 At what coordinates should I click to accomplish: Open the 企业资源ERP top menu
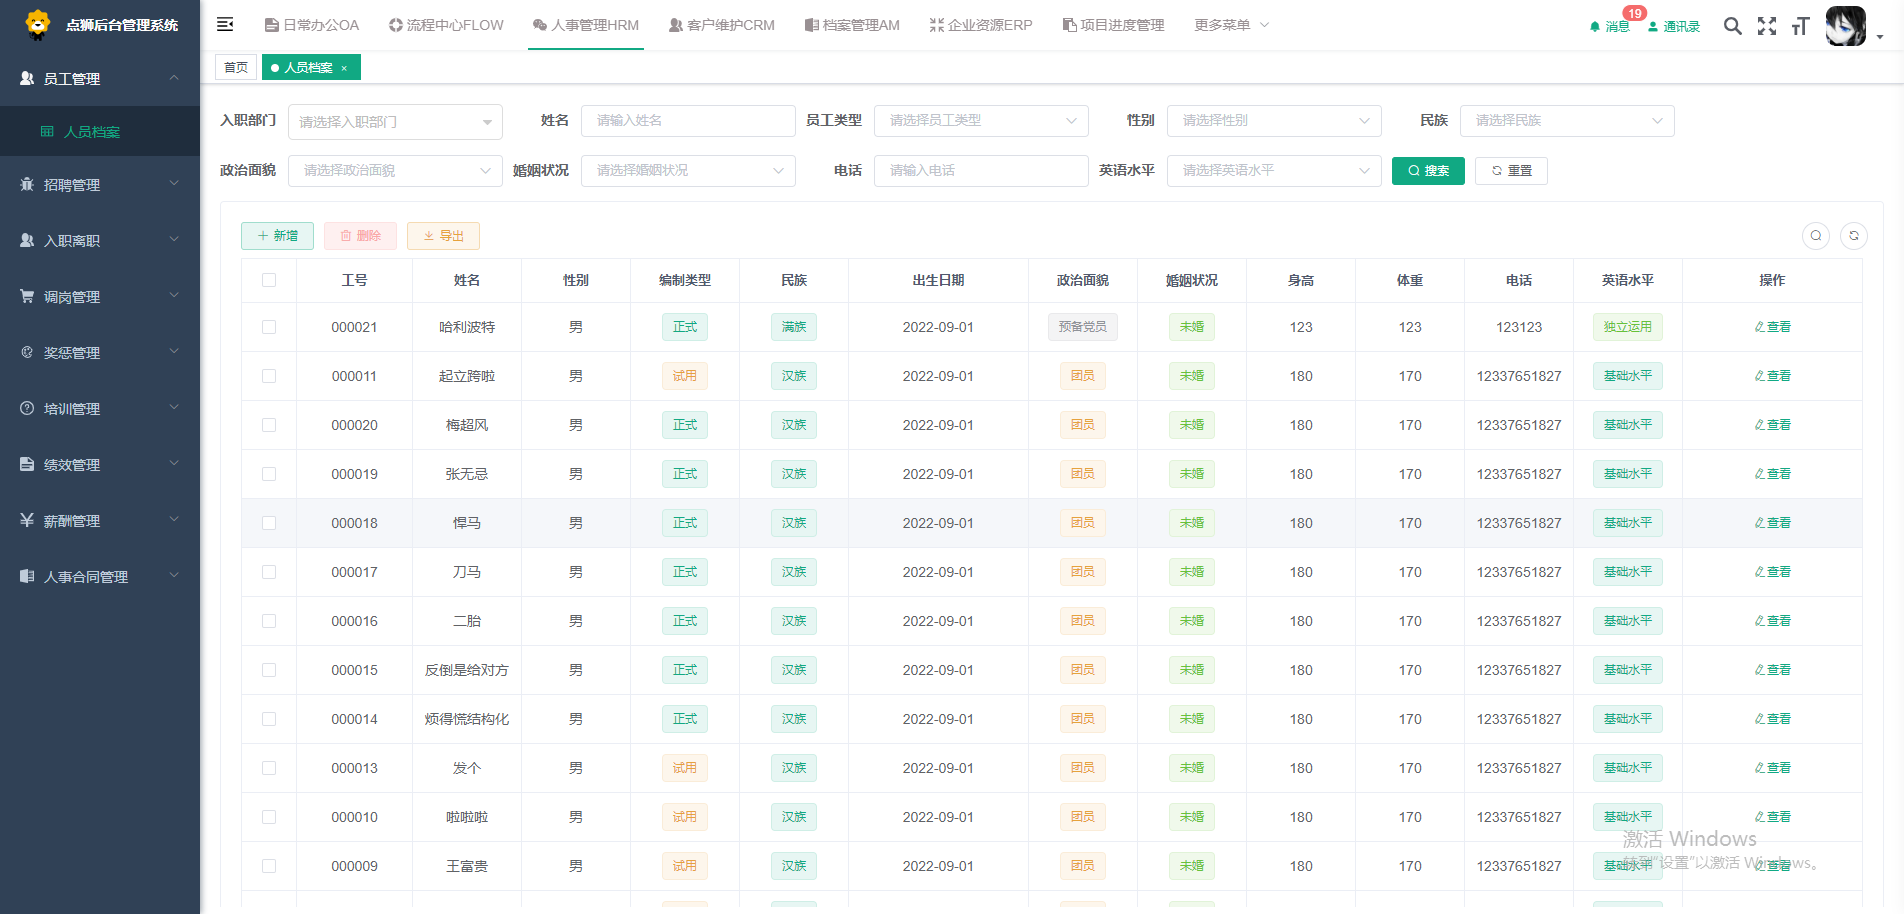click(x=981, y=25)
